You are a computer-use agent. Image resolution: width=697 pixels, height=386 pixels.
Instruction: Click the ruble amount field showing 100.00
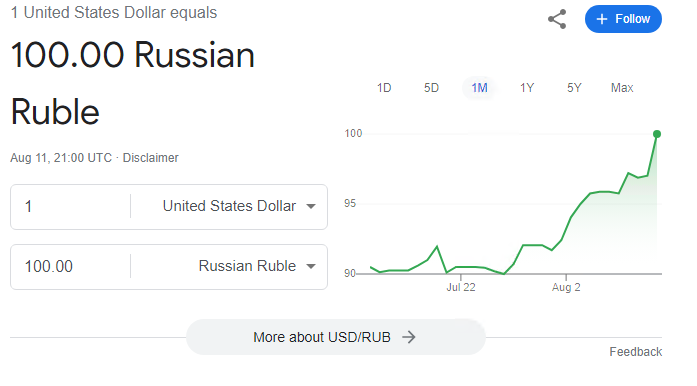coord(71,266)
